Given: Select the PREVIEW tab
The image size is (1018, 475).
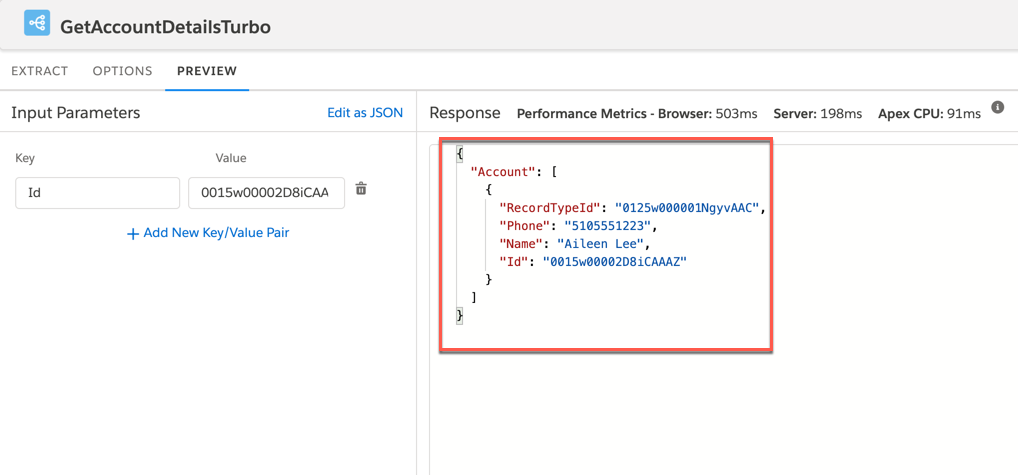Looking at the screenshot, I should coord(207,71).
